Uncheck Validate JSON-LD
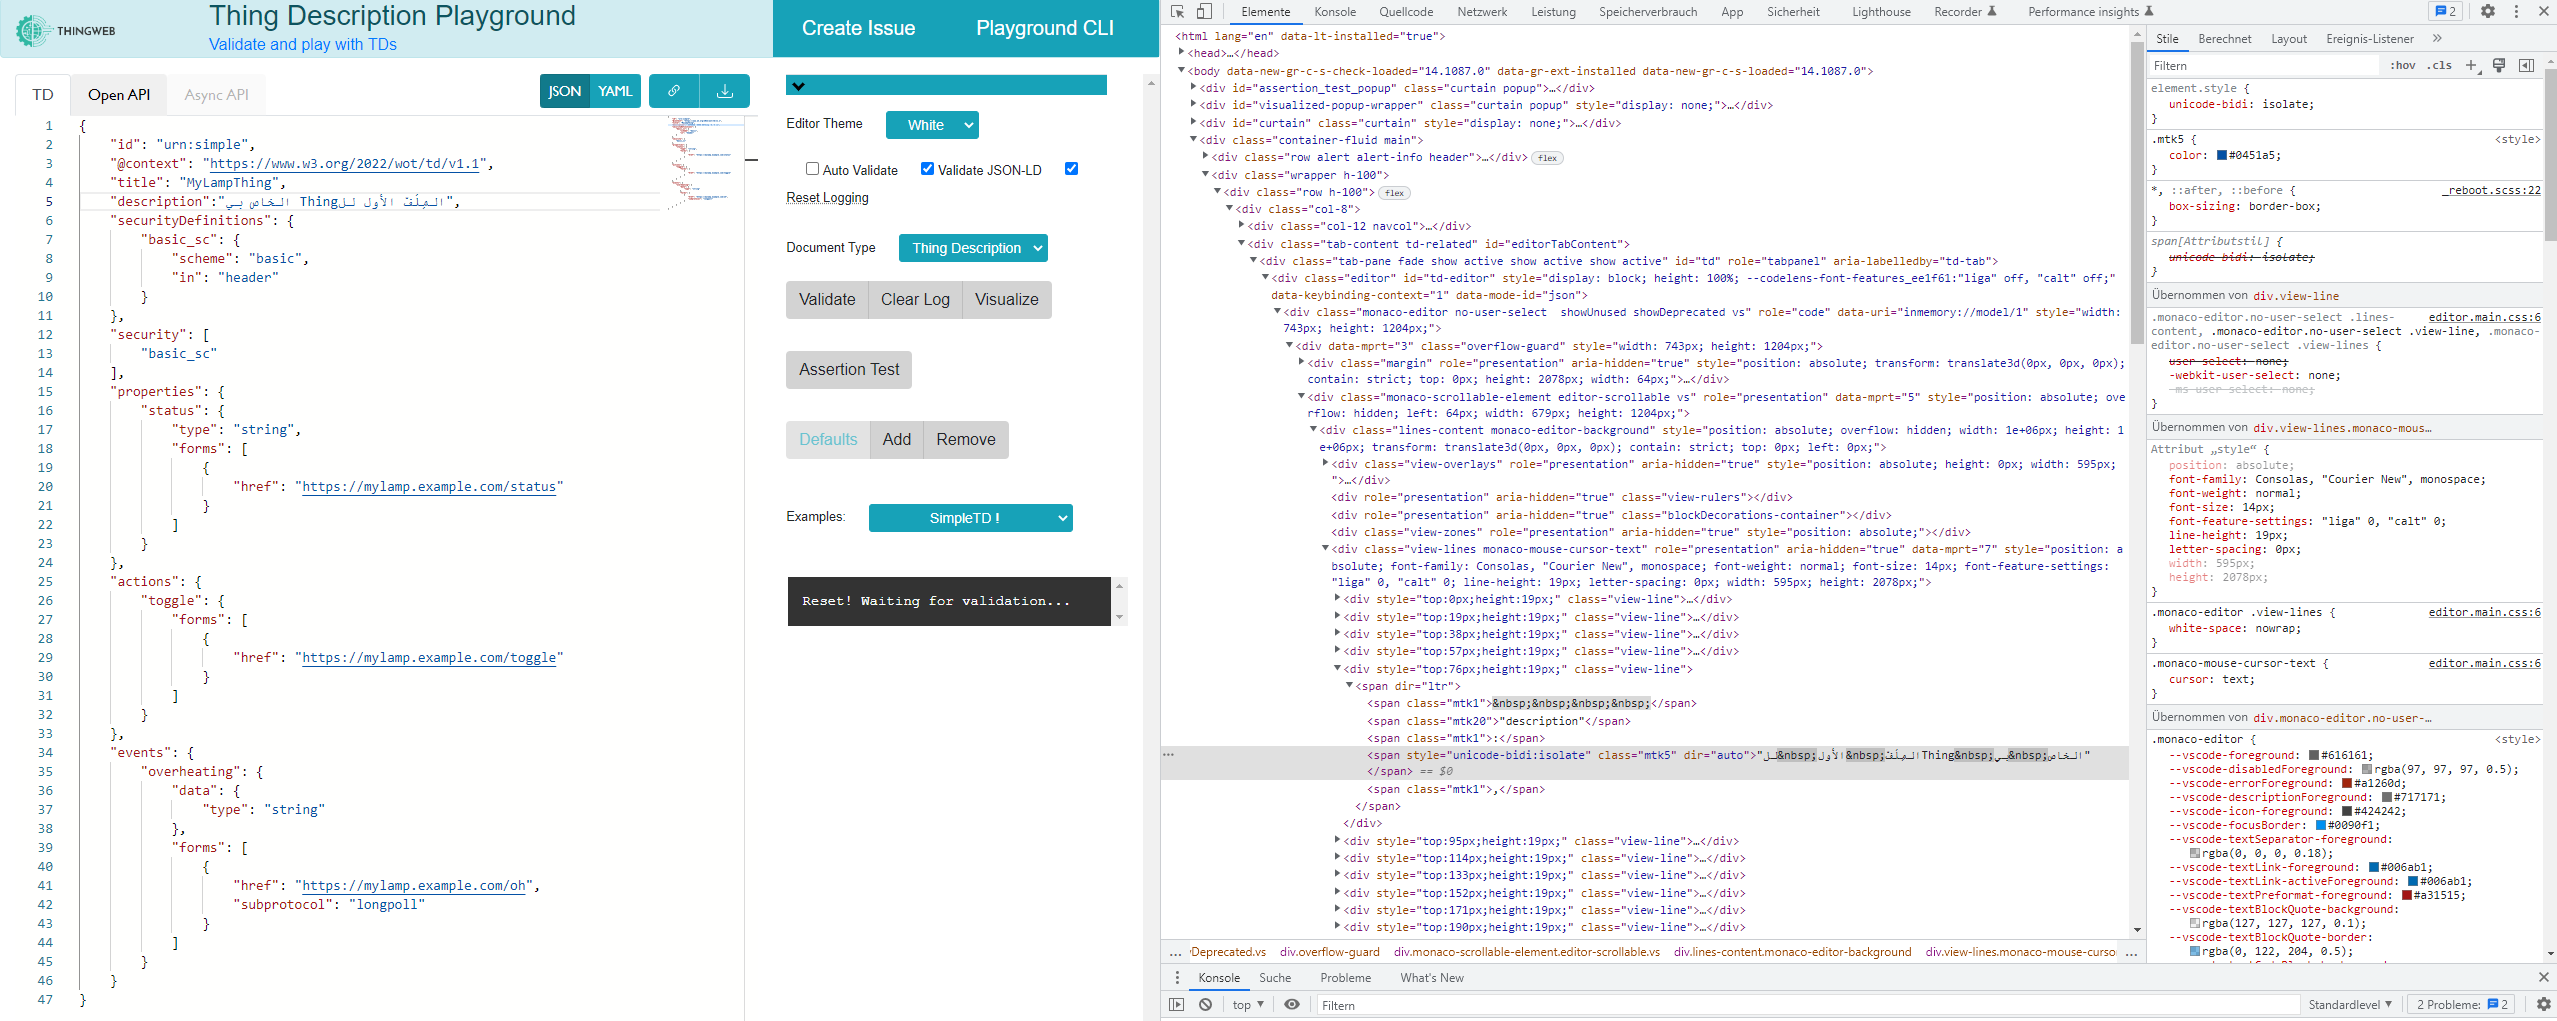2557x1021 pixels. (928, 169)
